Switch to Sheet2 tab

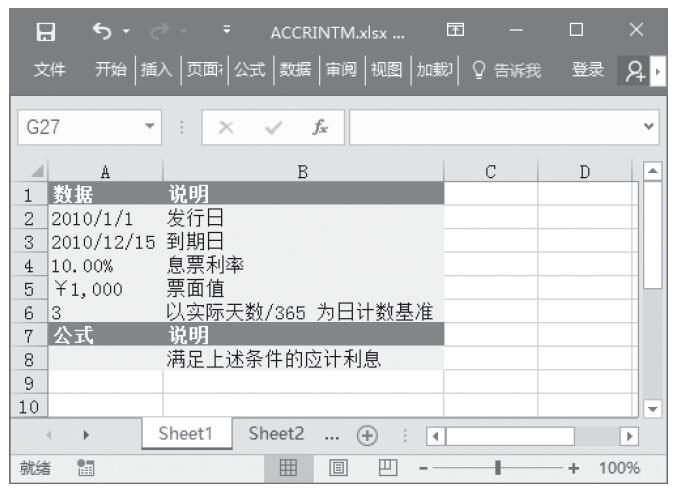tap(276, 434)
